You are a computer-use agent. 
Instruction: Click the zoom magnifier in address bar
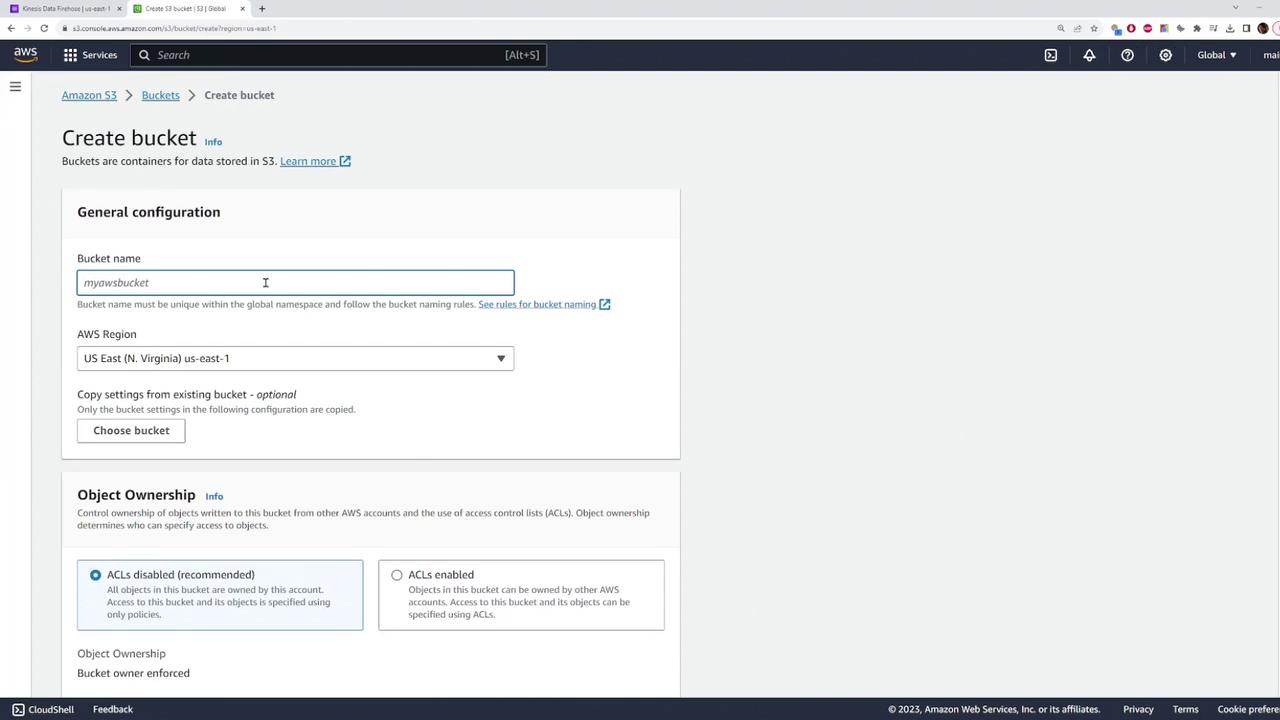[x=1061, y=28]
